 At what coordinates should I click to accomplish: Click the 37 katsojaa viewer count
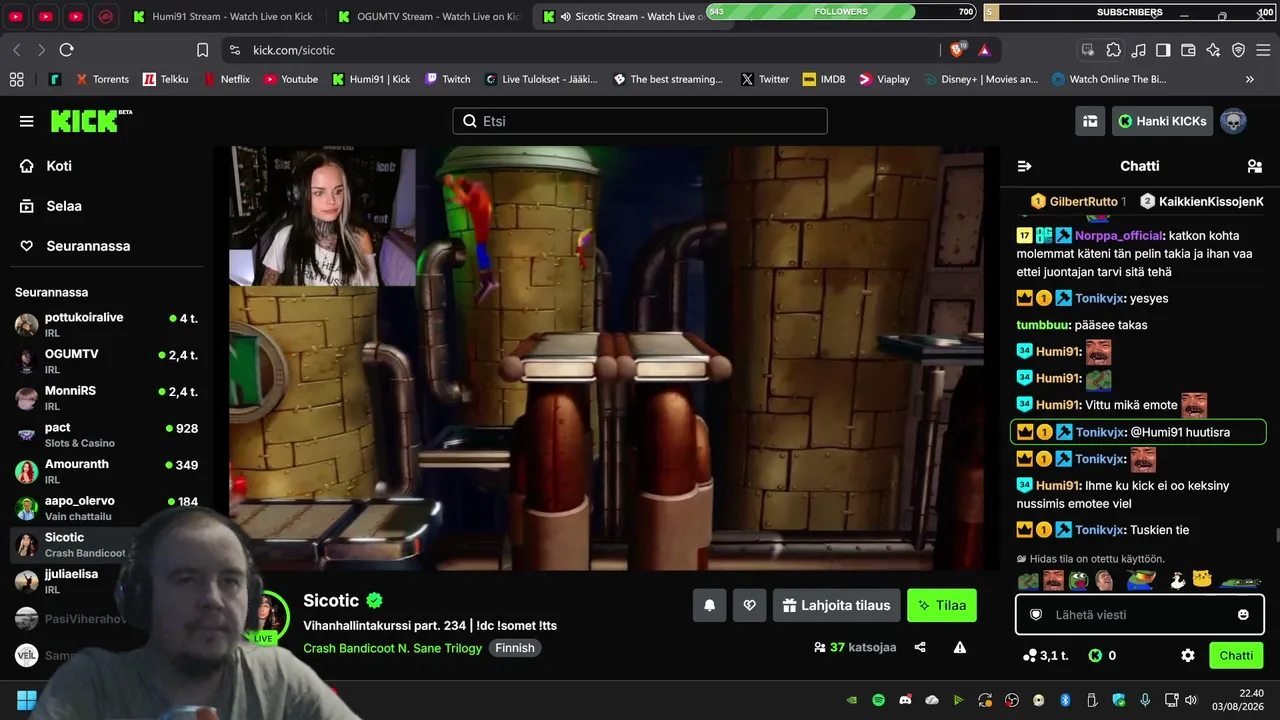(857, 648)
